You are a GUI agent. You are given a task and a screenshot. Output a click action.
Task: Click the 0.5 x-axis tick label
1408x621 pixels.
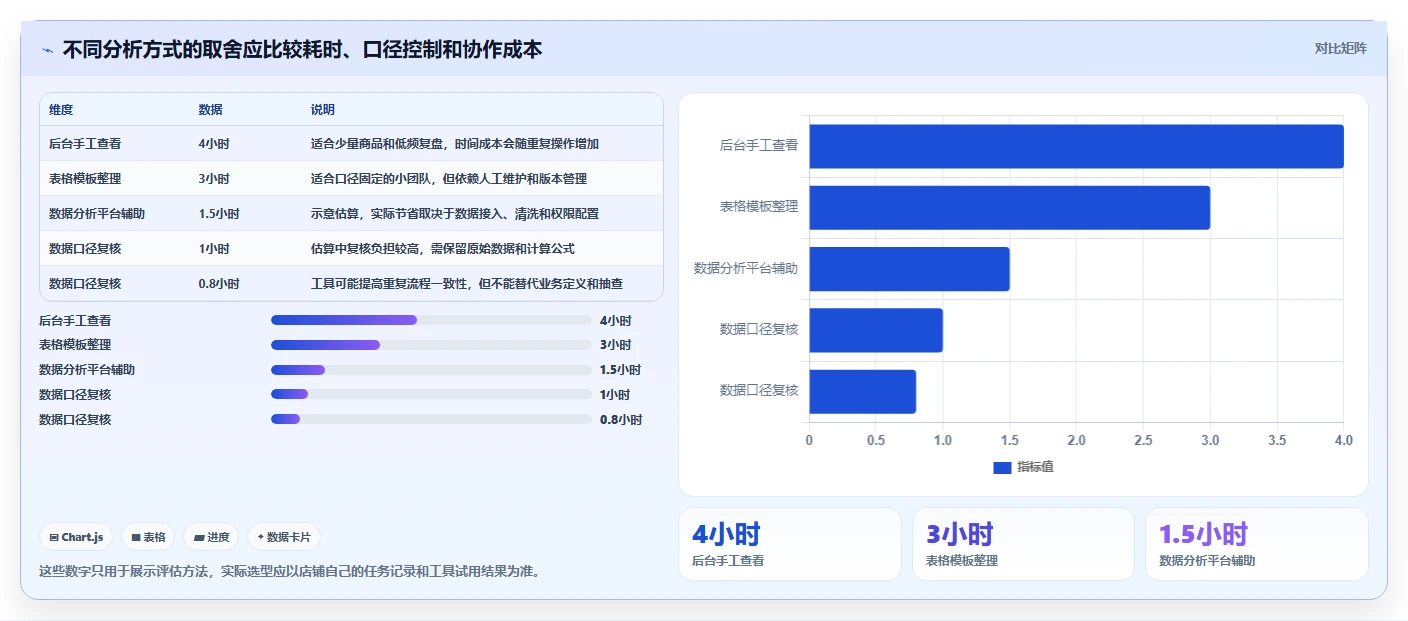click(x=876, y=441)
